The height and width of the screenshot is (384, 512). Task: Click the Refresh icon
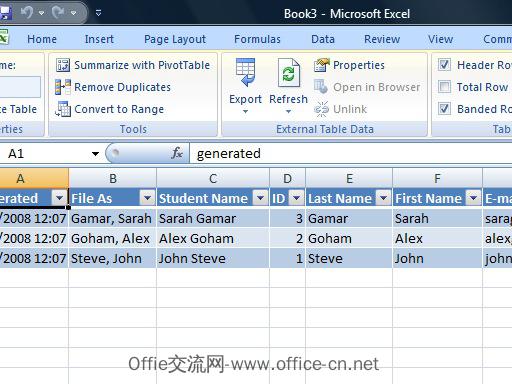coord(289,73)
